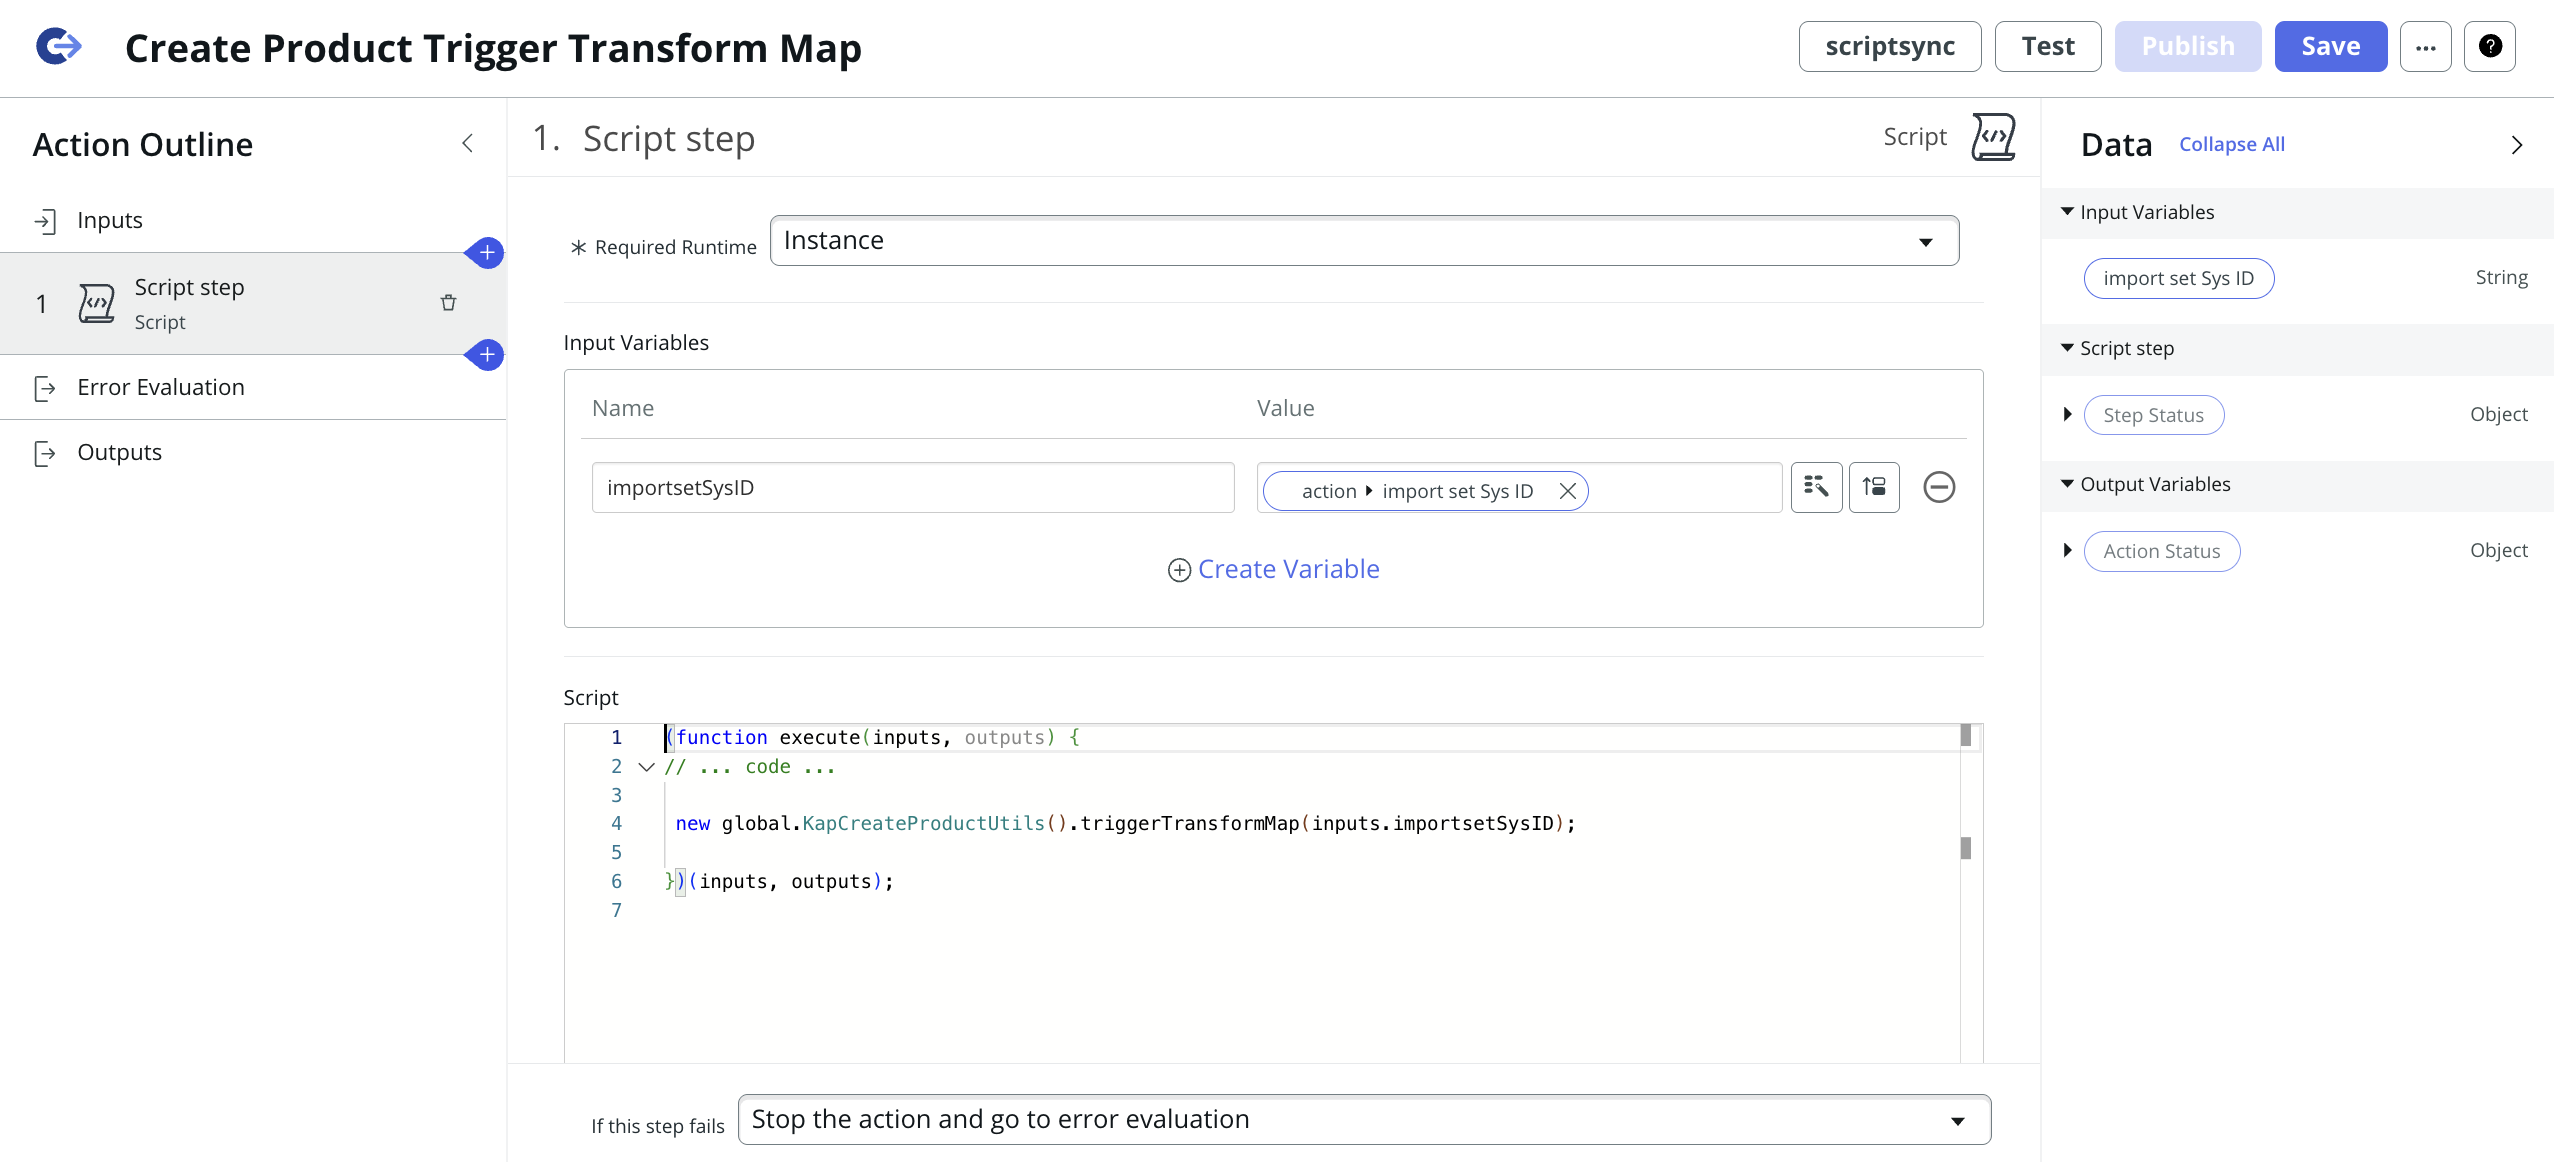
Task: Remove the import set Sys ID pill
Action: (1567, 491)
